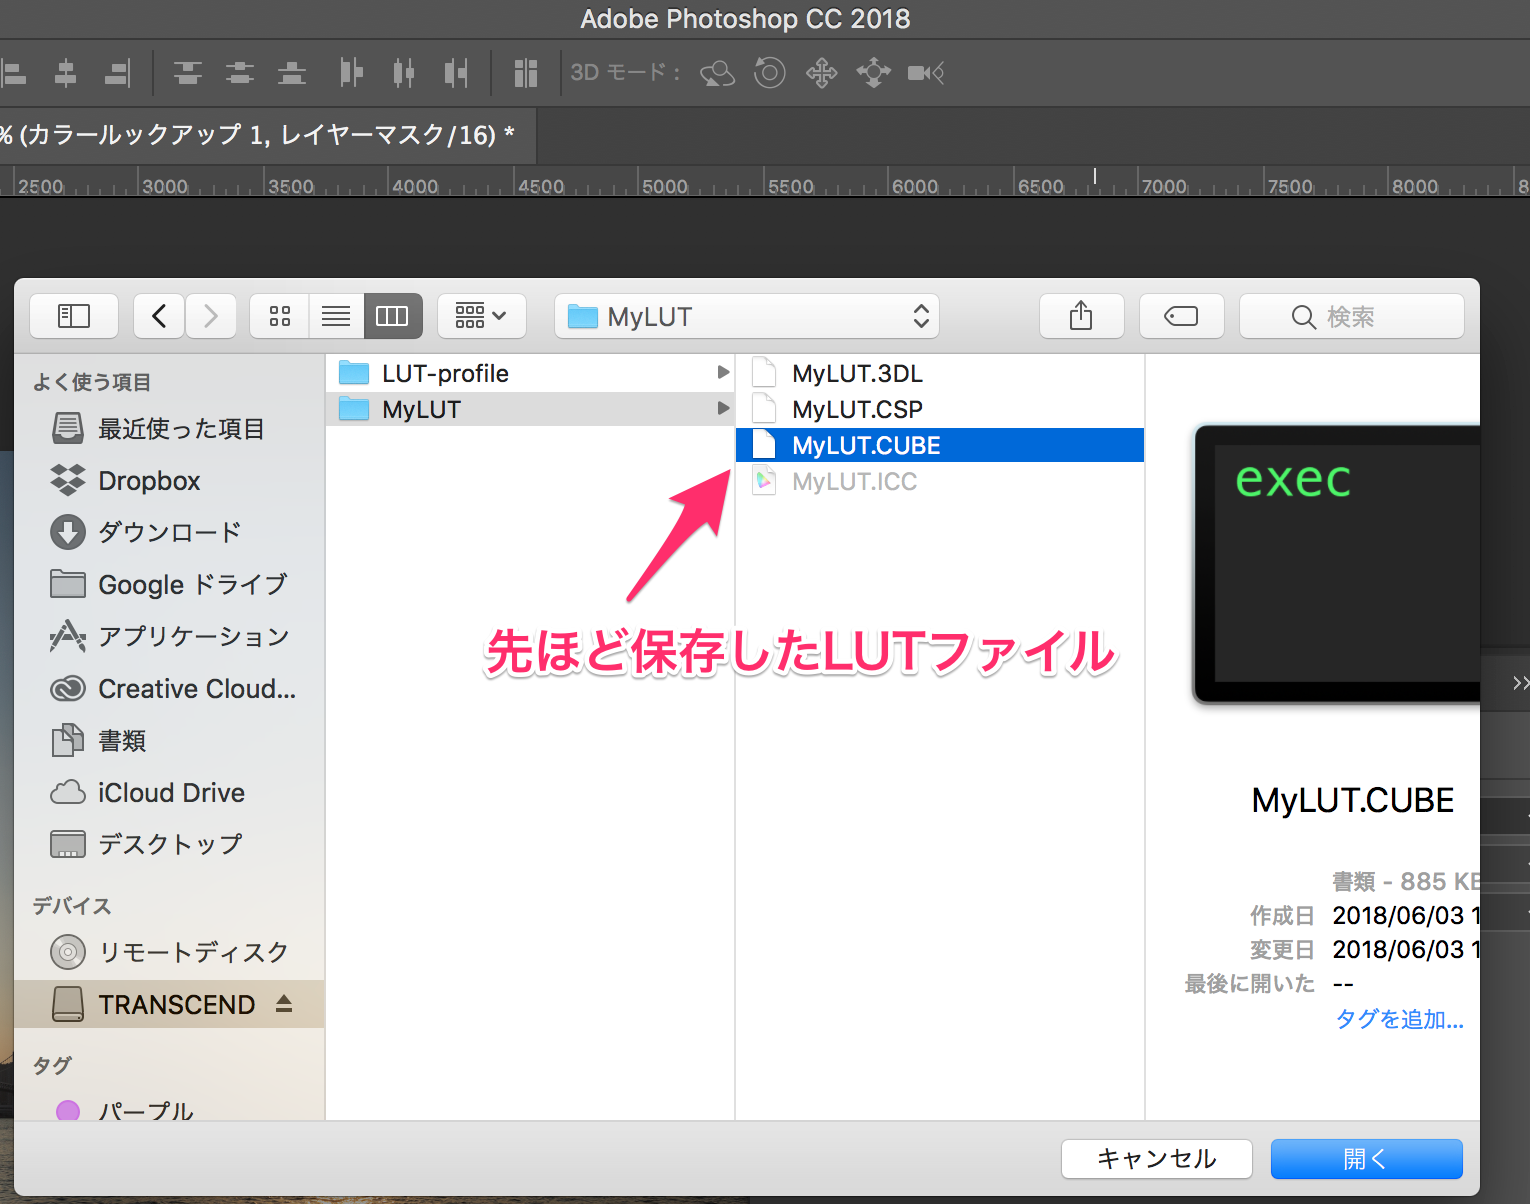This screenshot has width=1530, height=1204.
Task: Click distribute top edges icon
Action: 188,73
